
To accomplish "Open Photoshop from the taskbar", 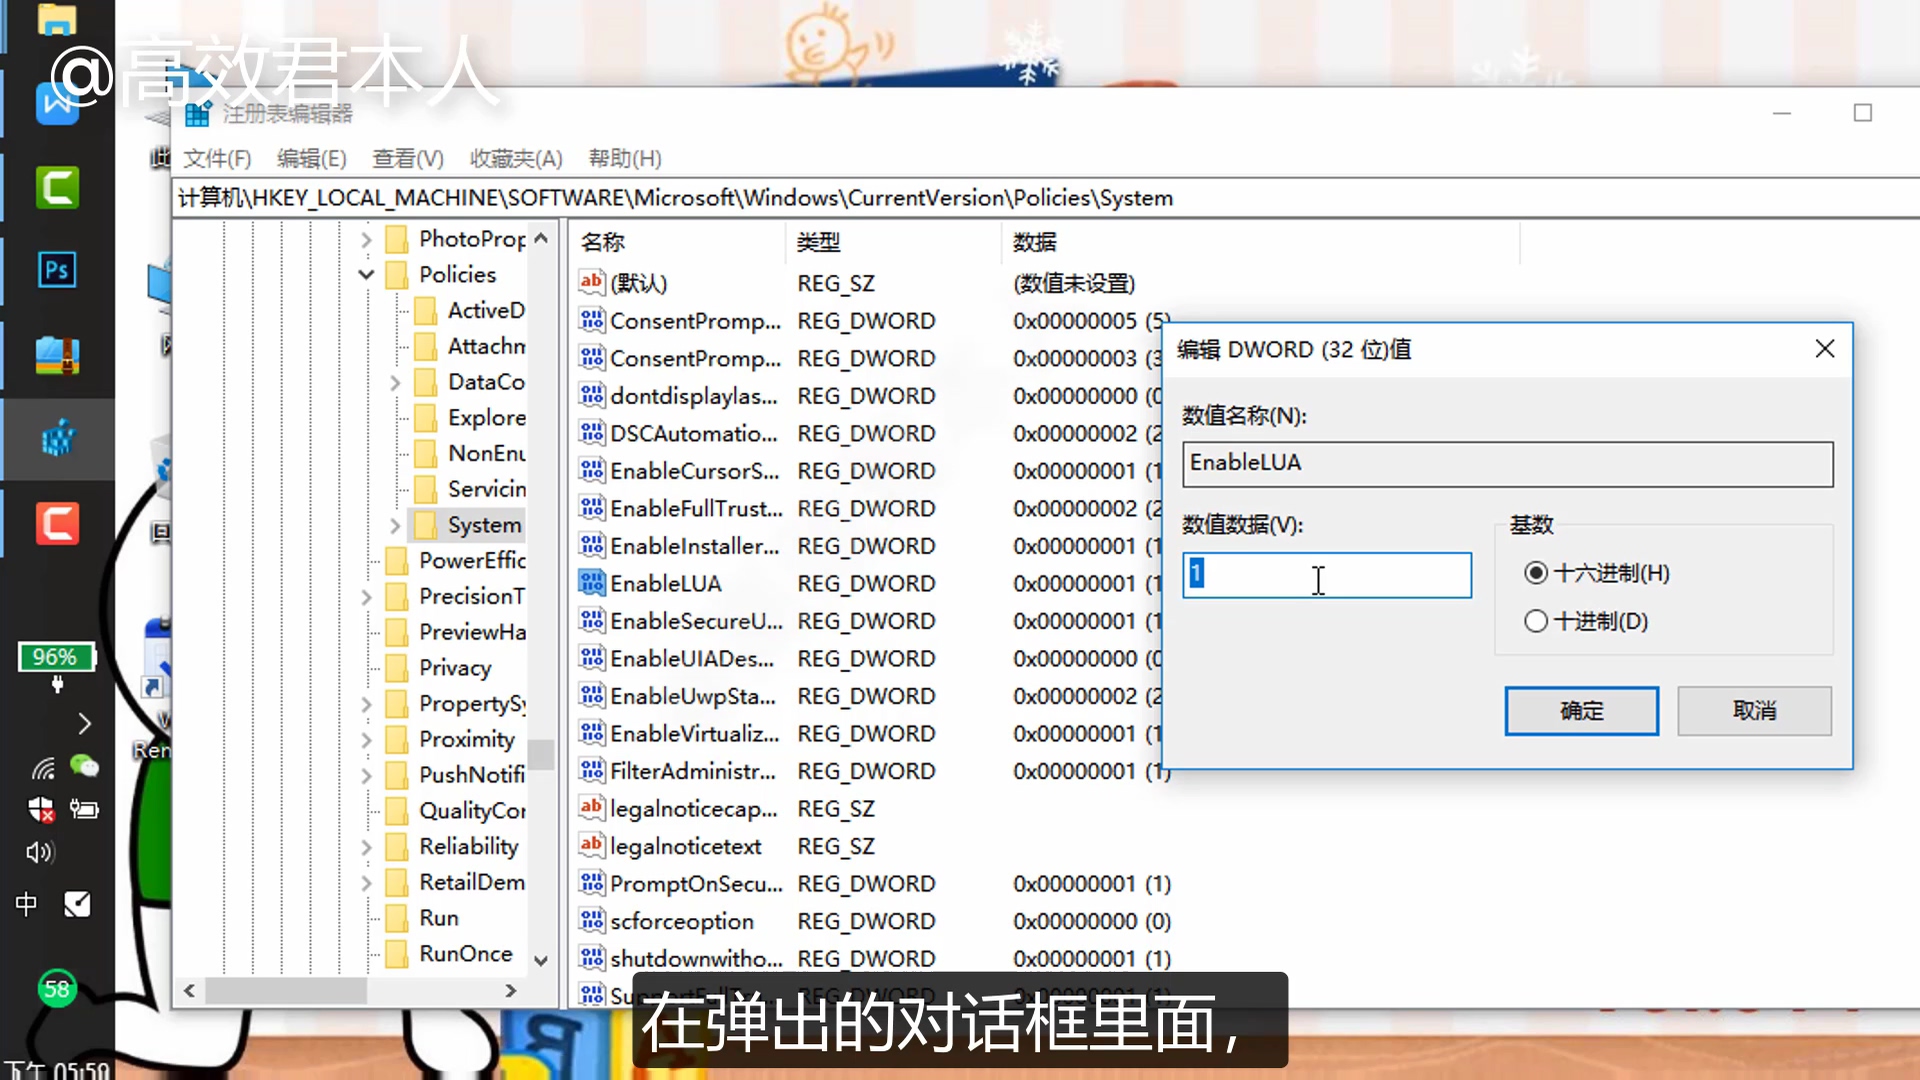I will tap(57, 269).
